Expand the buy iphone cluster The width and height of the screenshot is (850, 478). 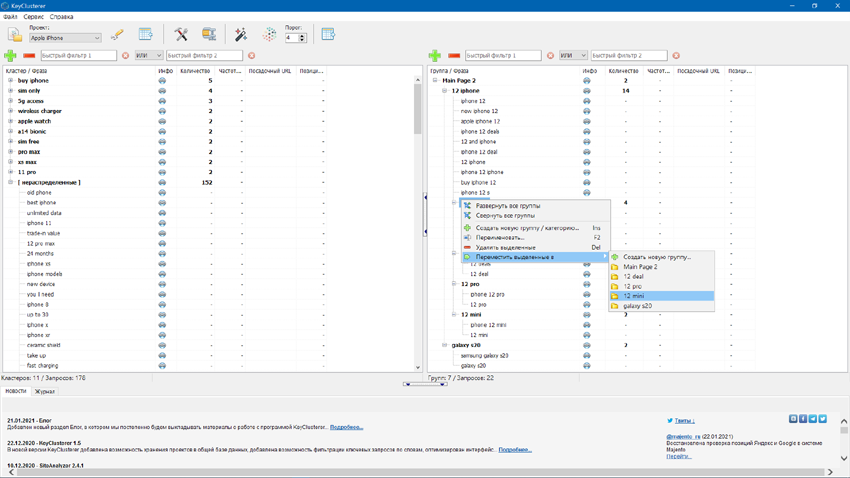point(10,80)
